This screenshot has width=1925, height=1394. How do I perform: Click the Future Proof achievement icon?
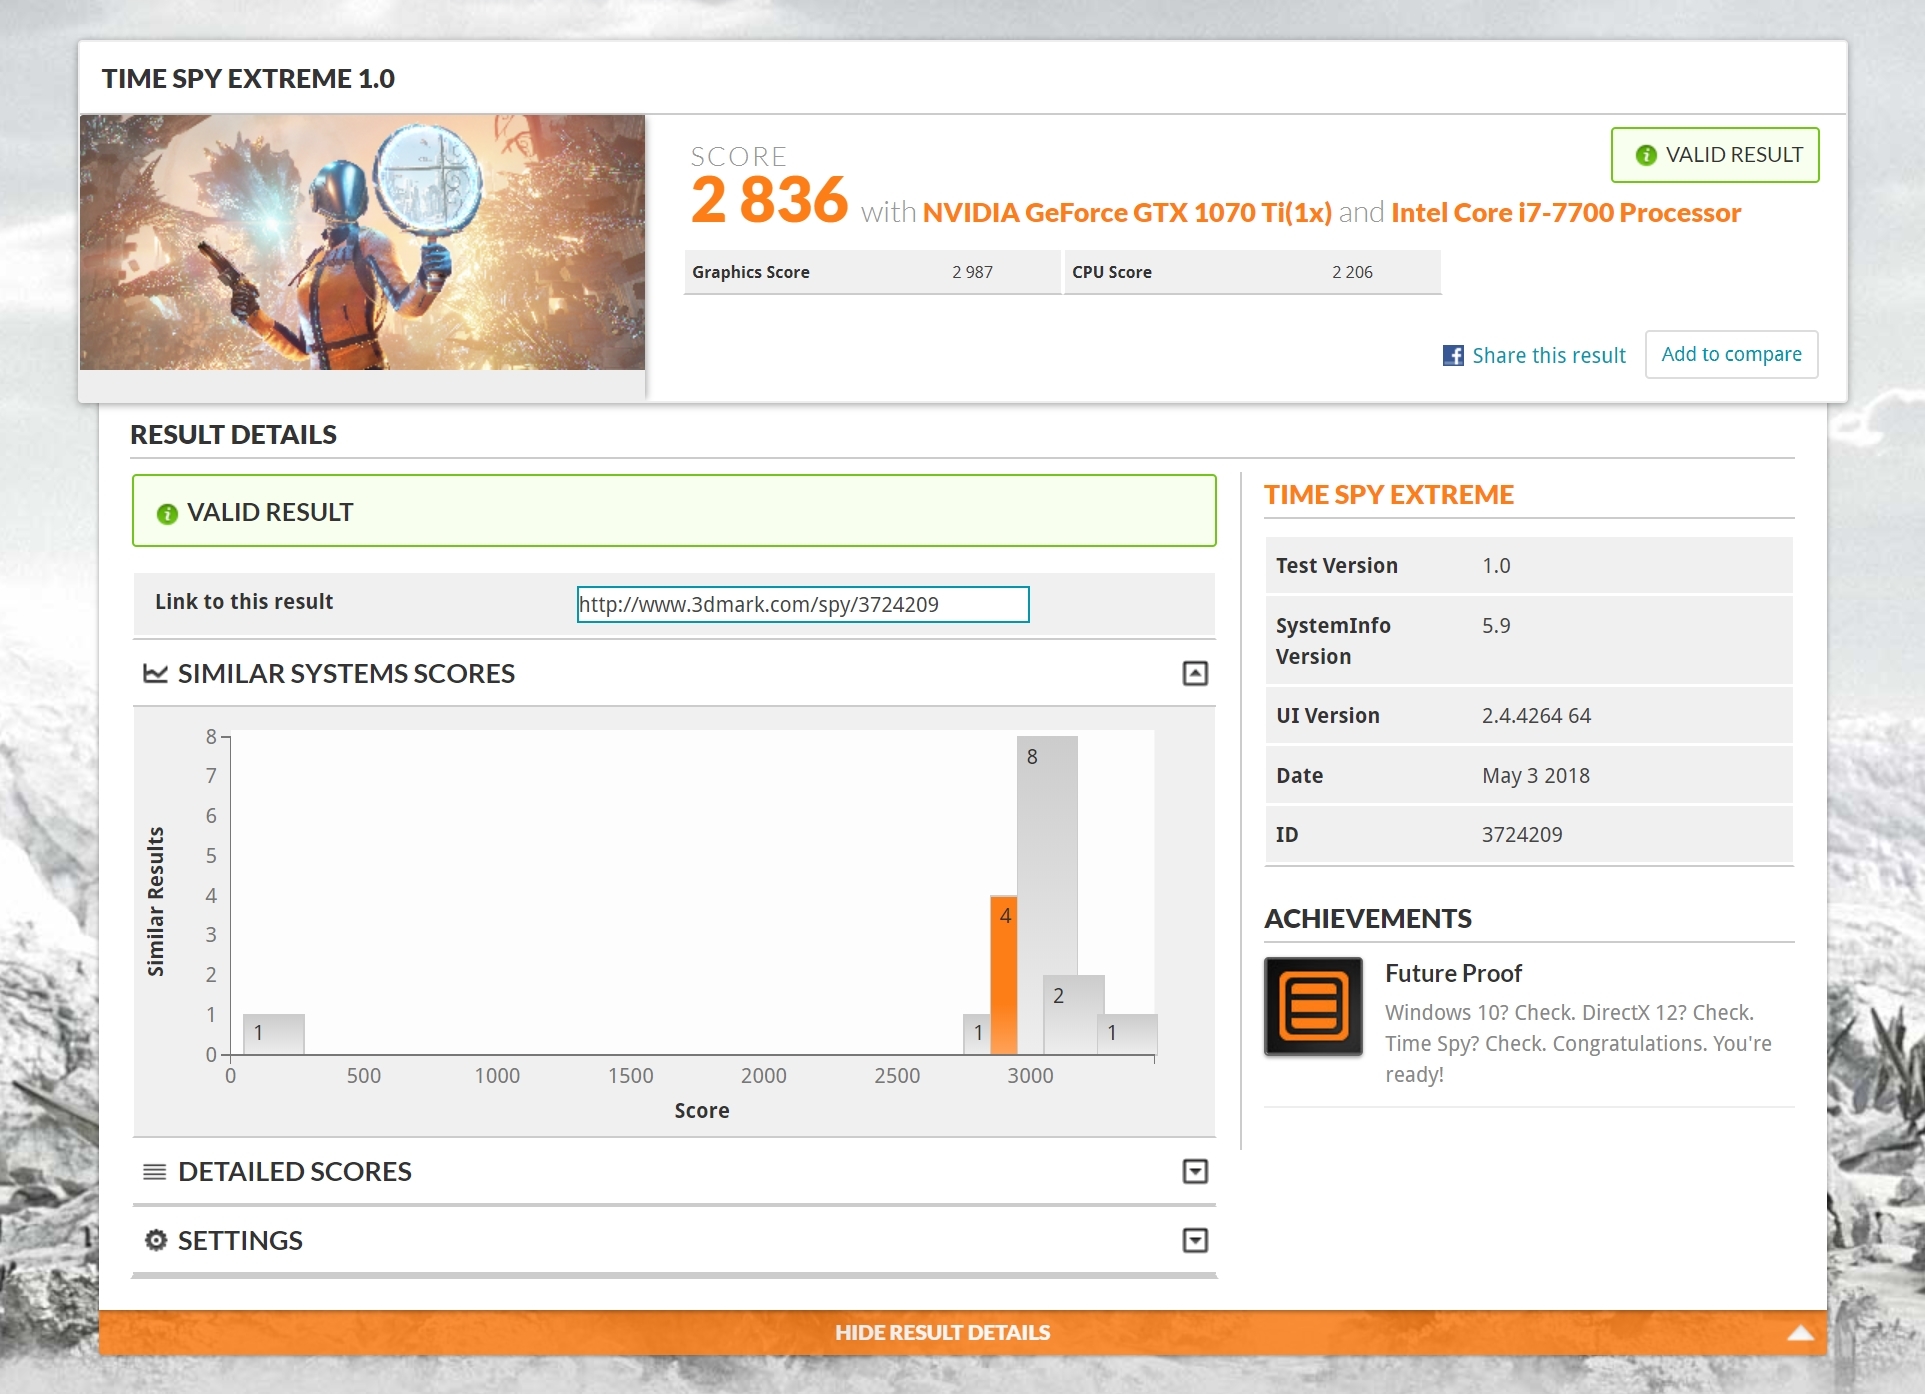pos(1313,1006)
